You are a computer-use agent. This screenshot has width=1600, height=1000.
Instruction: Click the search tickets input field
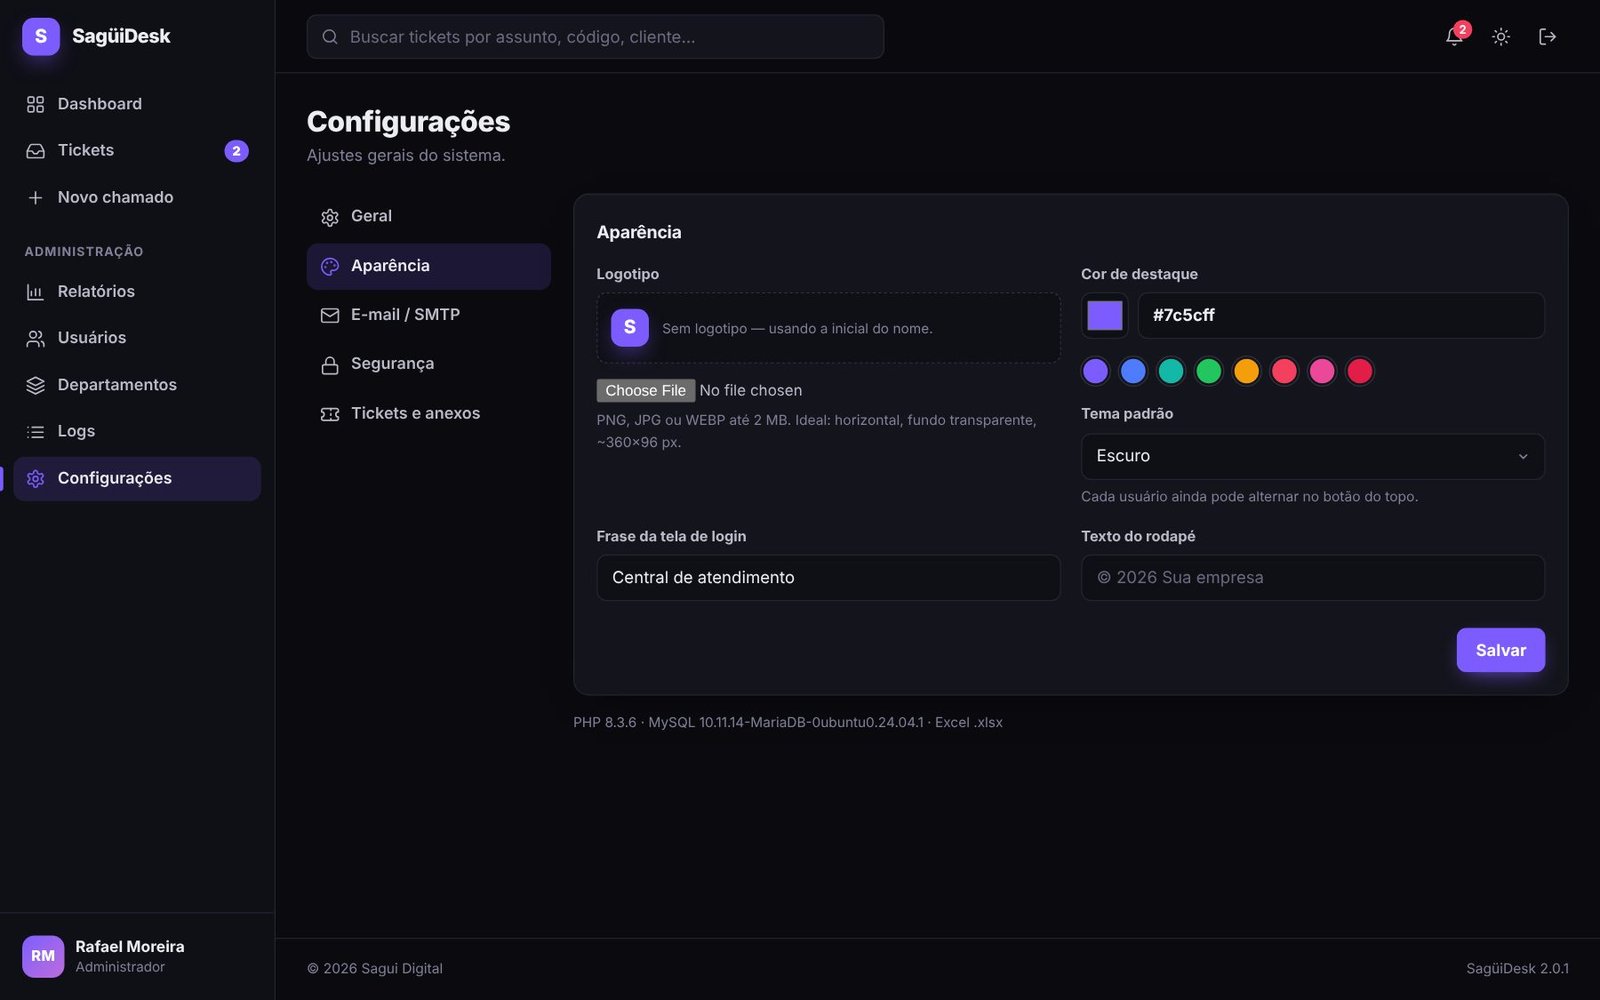click(x=595, y=37)
